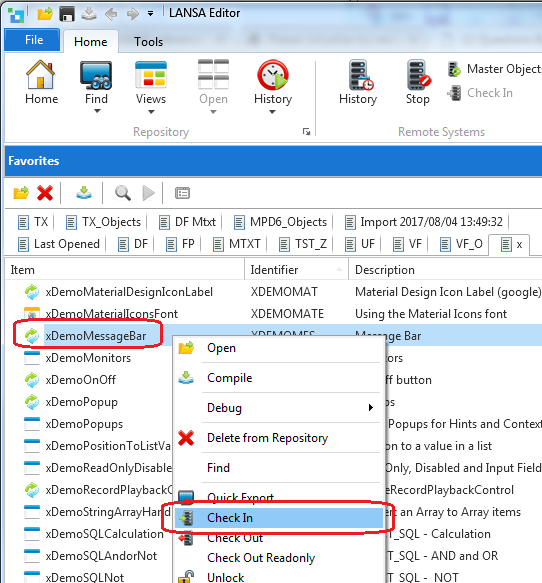Select the VF_O favorites tab
This screenshot has width=542, height=583.
(461, 244)
